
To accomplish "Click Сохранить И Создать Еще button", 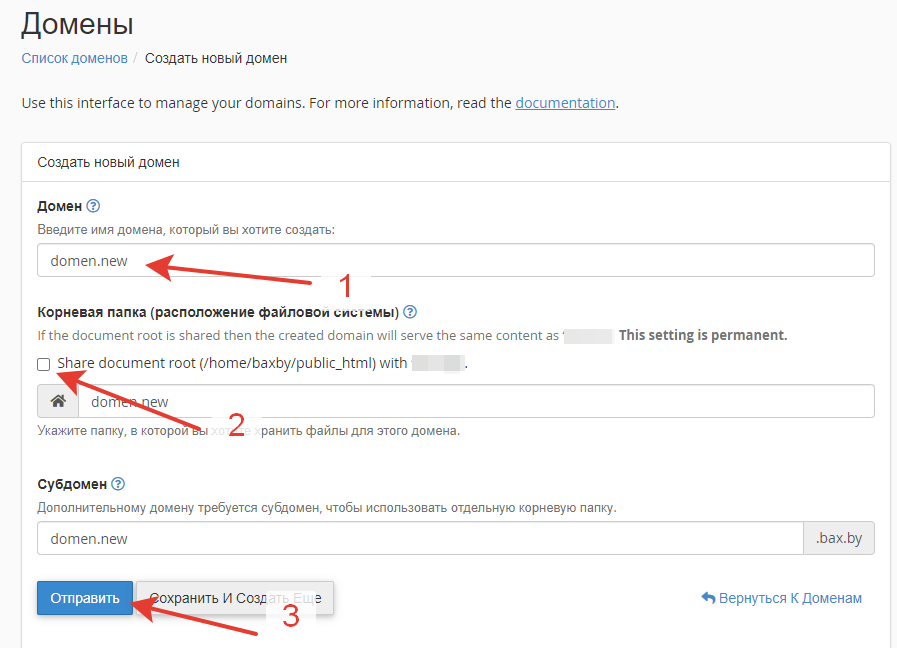I will 235,598.
